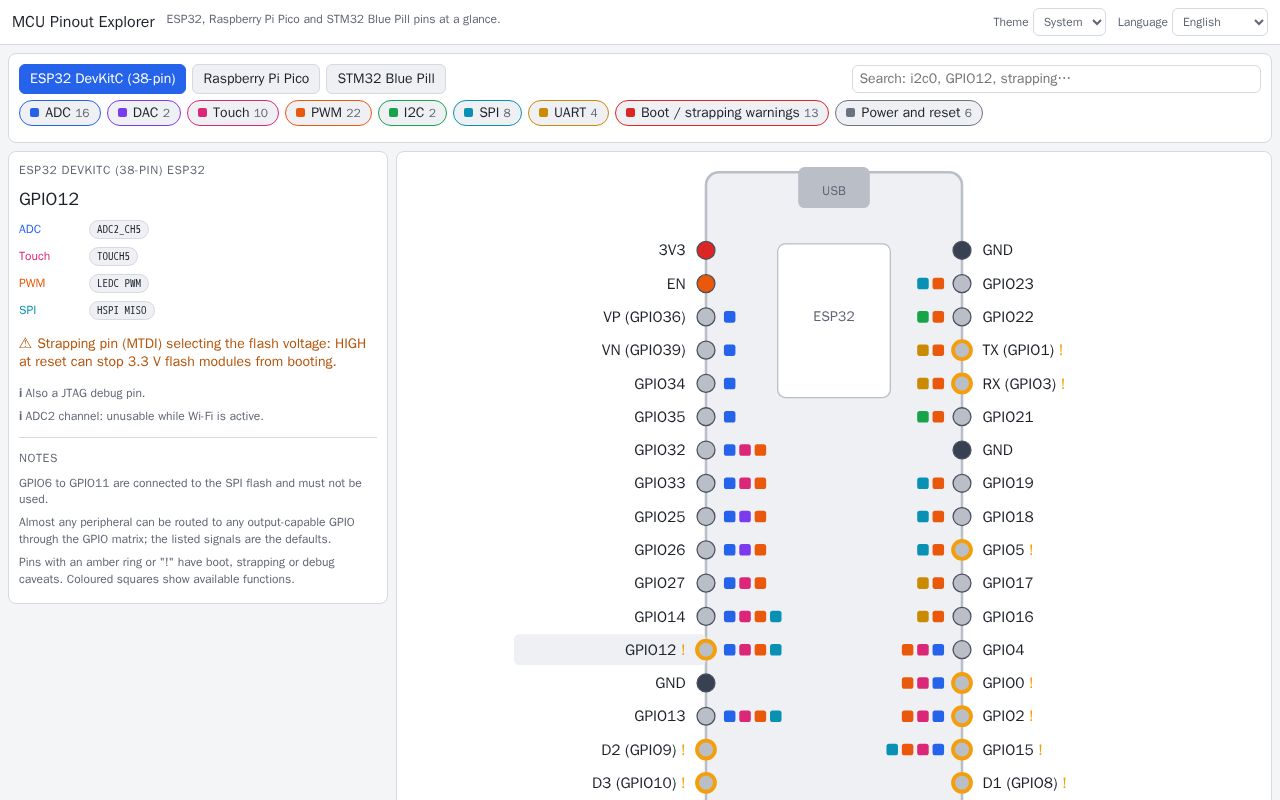The image size is (1280, 800).
Task: Toggle the PWM filter chip
Action: tap(328, 113)
